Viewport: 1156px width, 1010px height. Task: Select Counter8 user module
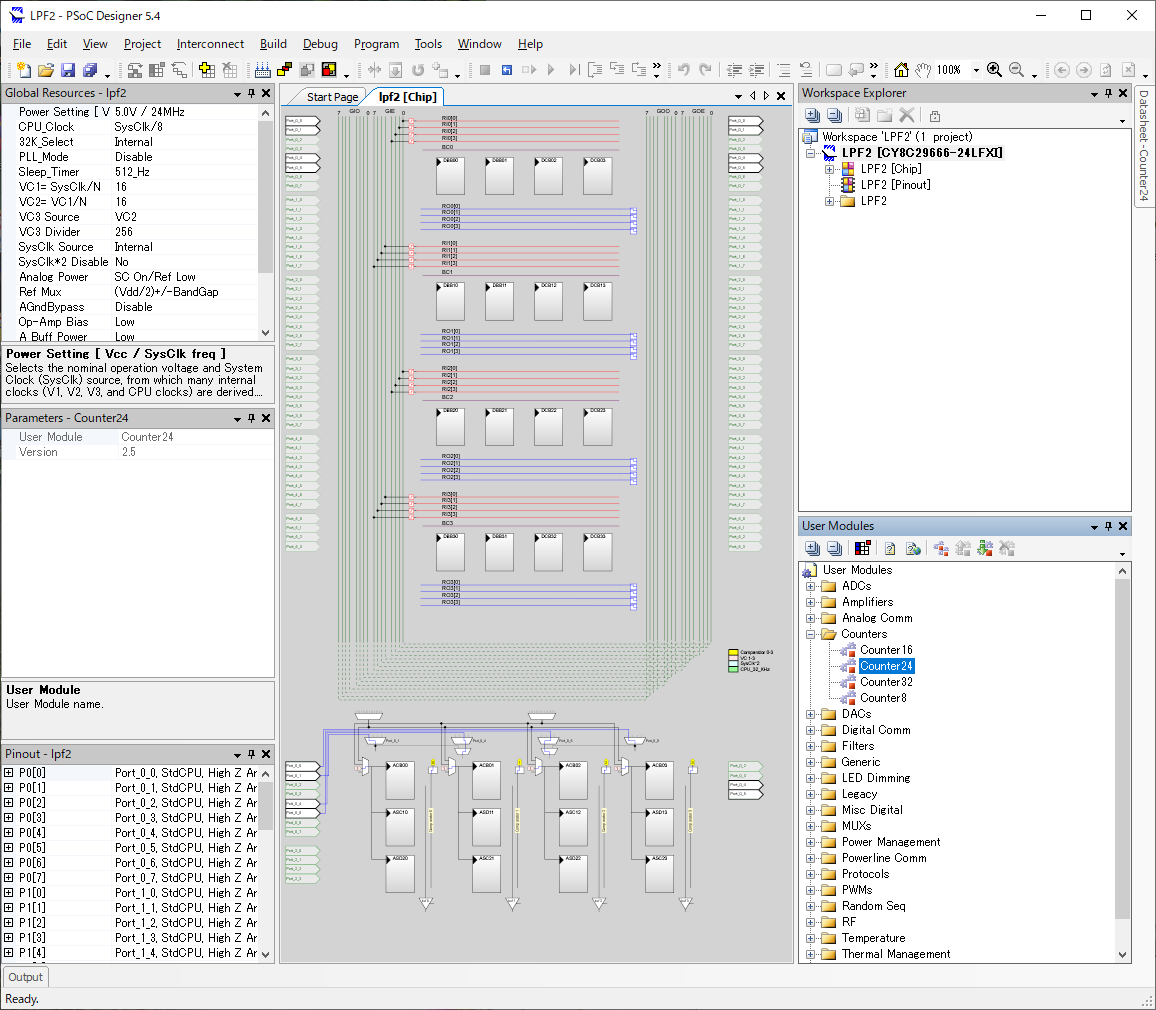[x=883, y=698]
